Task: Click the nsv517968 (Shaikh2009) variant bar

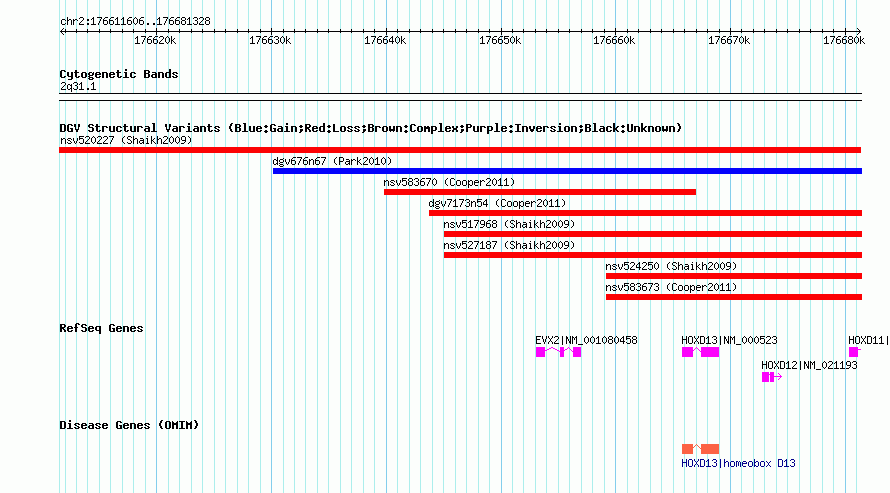Action: [653, 234]
